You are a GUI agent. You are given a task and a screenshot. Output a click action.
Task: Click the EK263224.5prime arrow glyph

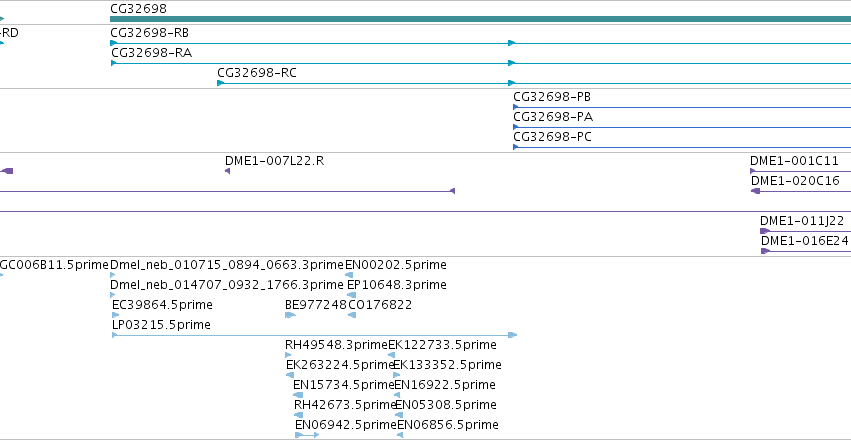coord(290,375)
